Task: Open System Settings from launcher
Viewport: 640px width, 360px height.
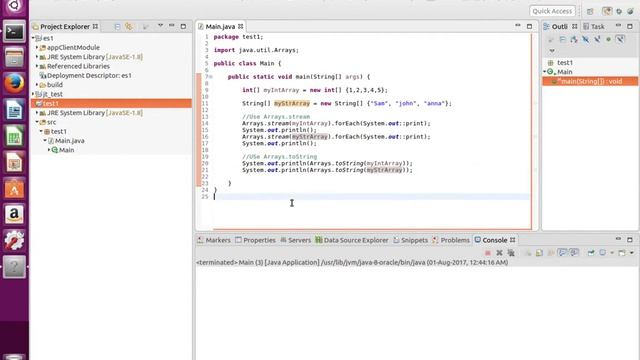Action: coord(14,241)
